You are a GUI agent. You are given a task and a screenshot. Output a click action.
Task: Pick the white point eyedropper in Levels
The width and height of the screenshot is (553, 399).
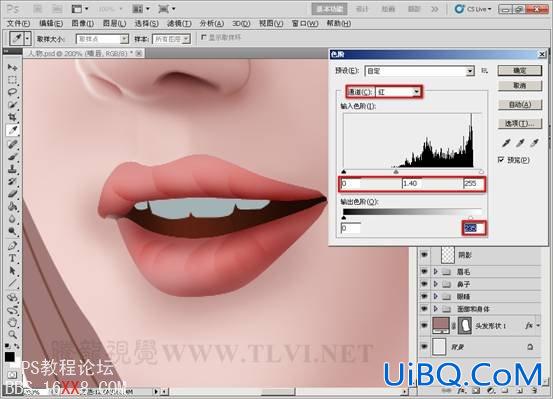pyautogui.click(x=535, y=143)
